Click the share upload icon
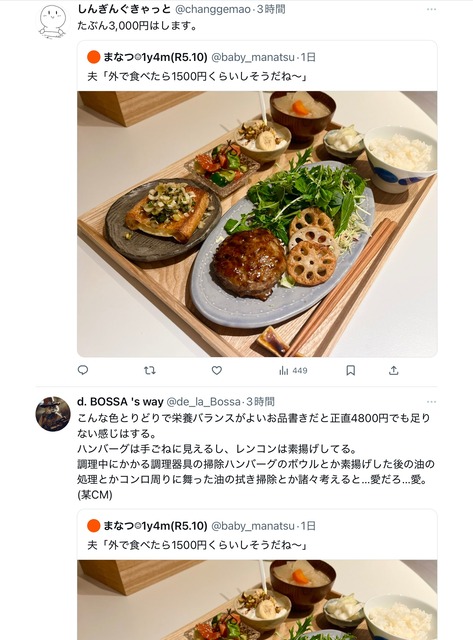 point(393,370)
